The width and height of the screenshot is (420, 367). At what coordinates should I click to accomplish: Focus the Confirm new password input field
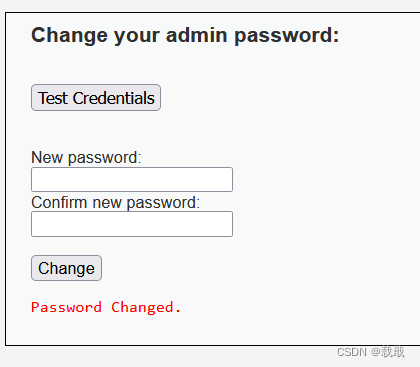(x=132, y=224)
